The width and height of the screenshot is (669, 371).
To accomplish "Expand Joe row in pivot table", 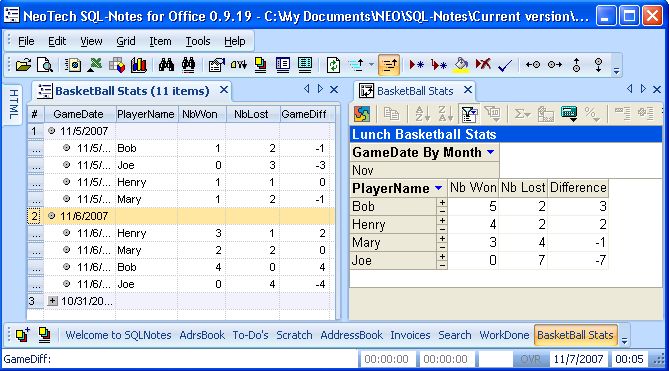I will [442, 257].
